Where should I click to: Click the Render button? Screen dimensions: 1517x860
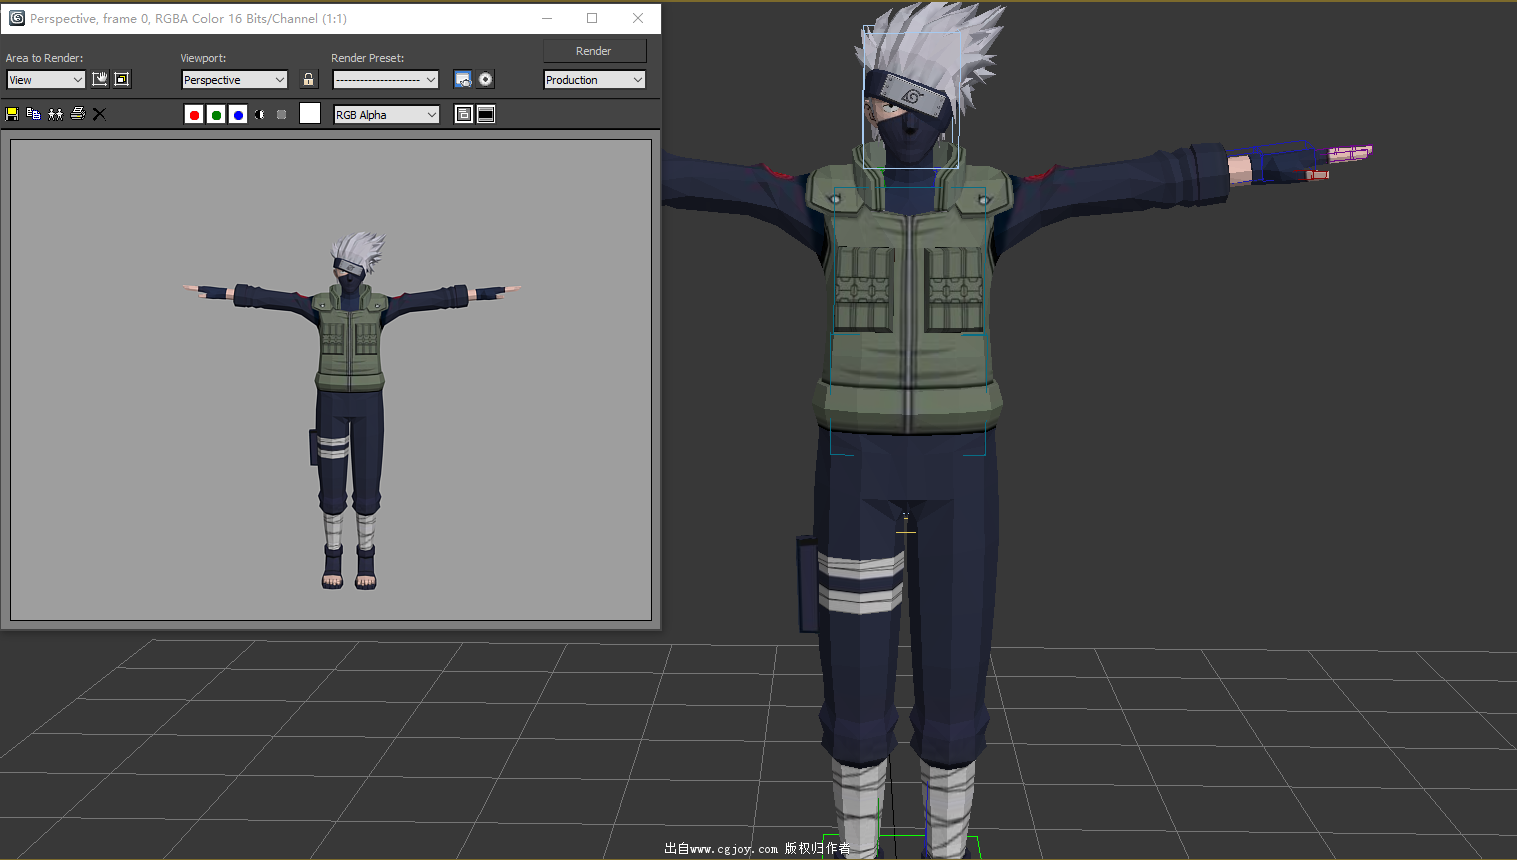594,51
